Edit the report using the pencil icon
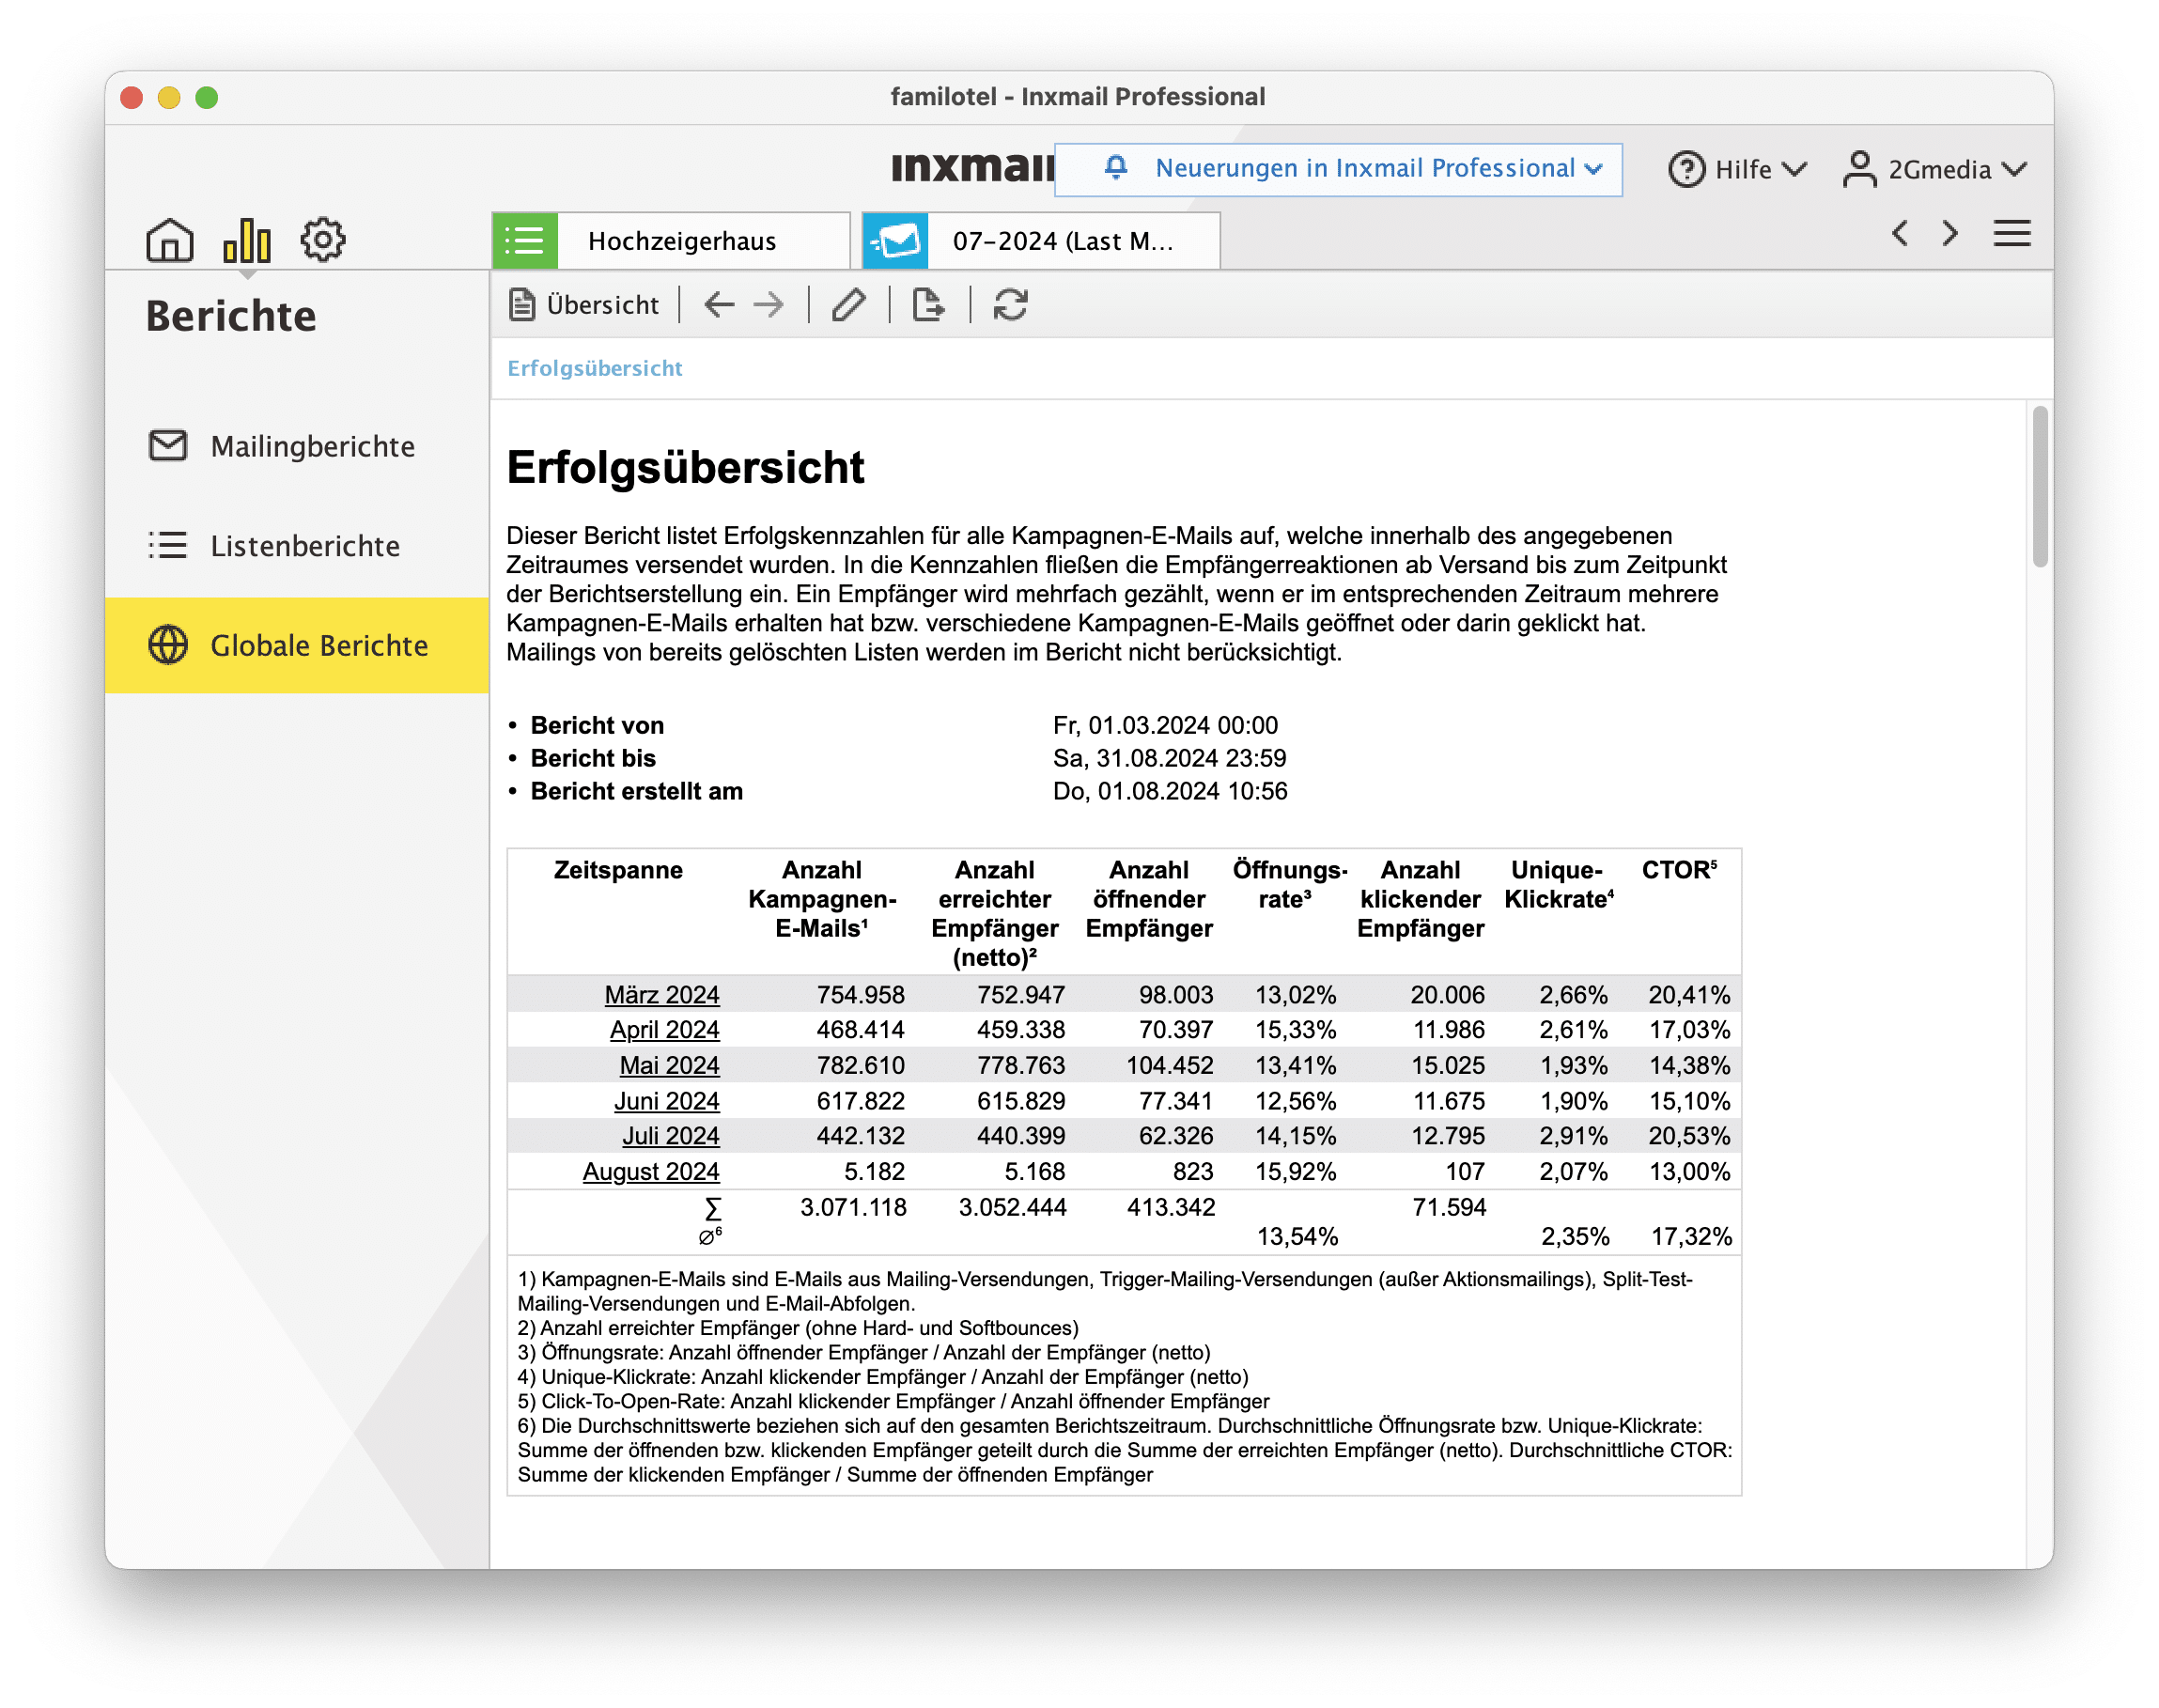Viewport: 2159px width, 1708px height. pos(849,305)
